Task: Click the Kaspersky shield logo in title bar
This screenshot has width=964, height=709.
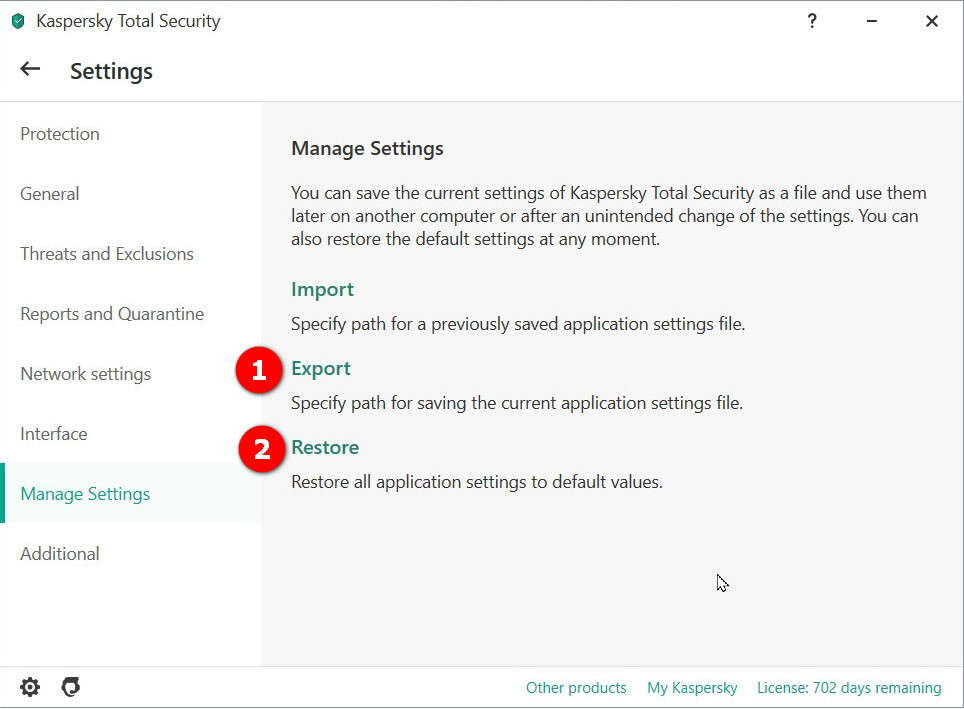Action: tap(18, 21)
